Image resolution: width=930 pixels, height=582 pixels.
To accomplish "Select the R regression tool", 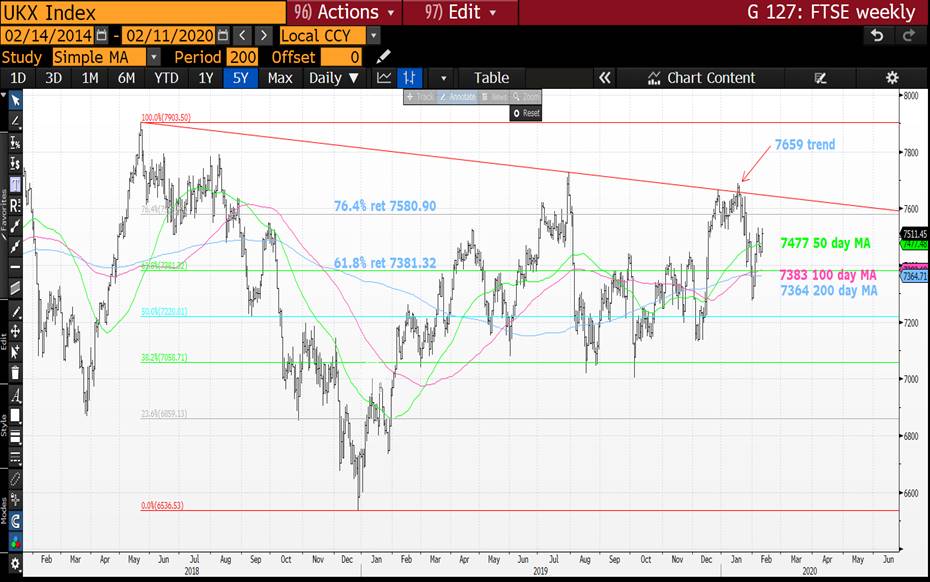I will tap(15, 205).
